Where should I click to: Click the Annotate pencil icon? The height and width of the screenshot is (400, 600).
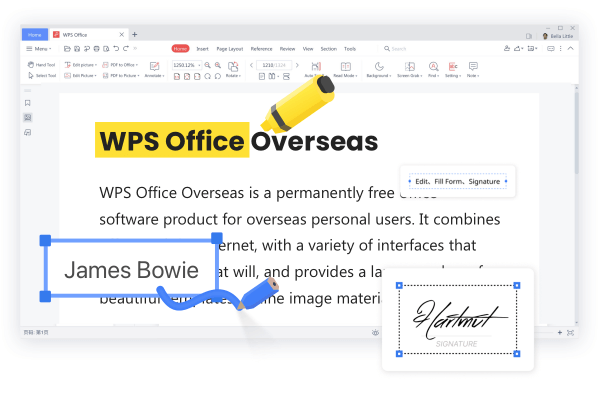tap(154, 66)
